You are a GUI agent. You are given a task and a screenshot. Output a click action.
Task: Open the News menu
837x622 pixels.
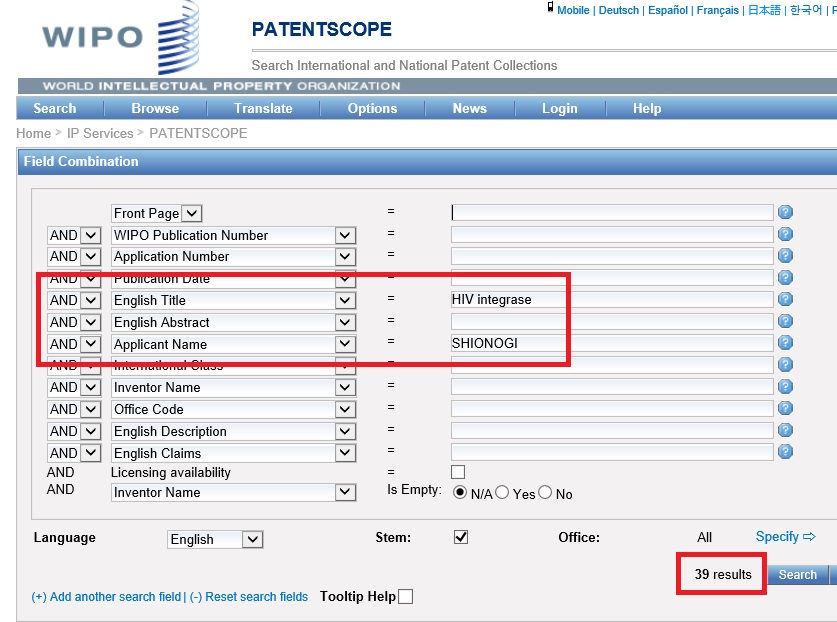click(470, 108)
